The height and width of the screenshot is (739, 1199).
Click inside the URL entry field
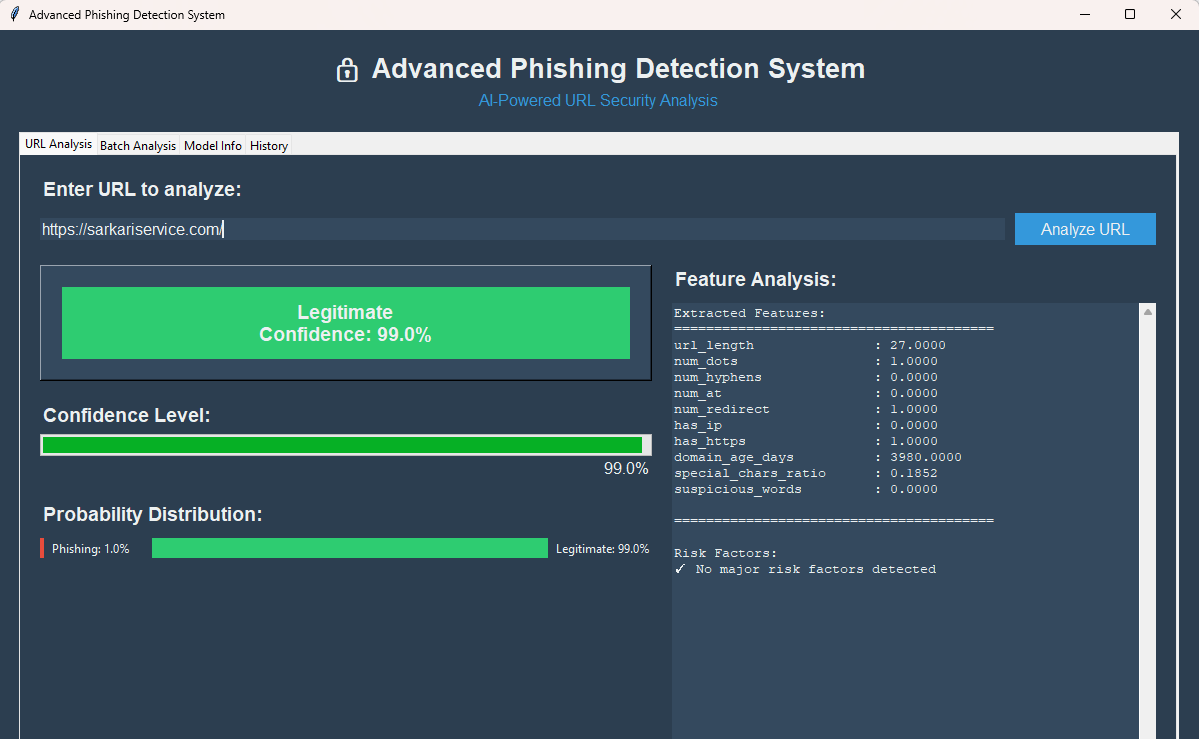pos(520,230)
